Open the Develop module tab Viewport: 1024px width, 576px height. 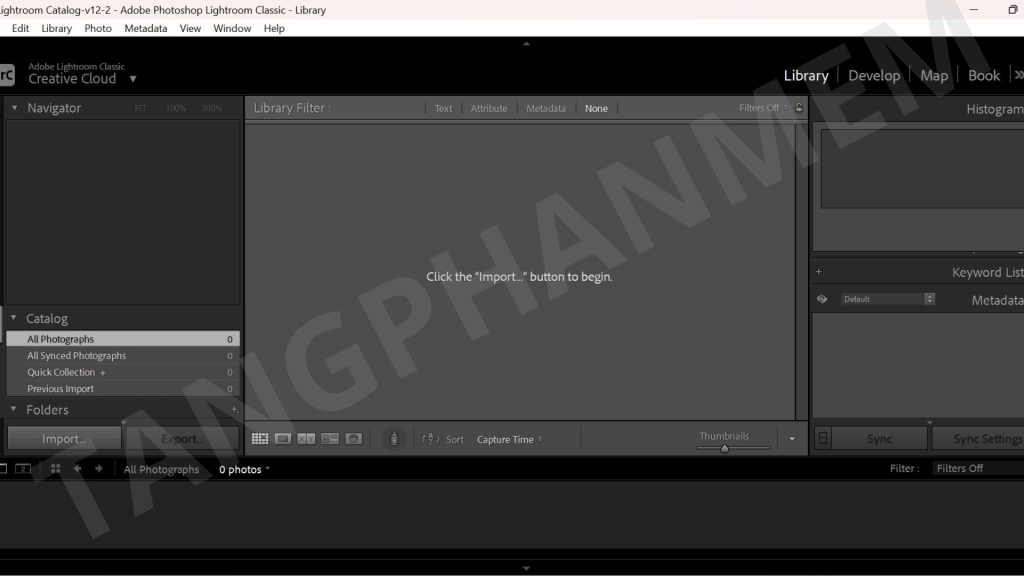pyautogui.click(x=874, y=76)
